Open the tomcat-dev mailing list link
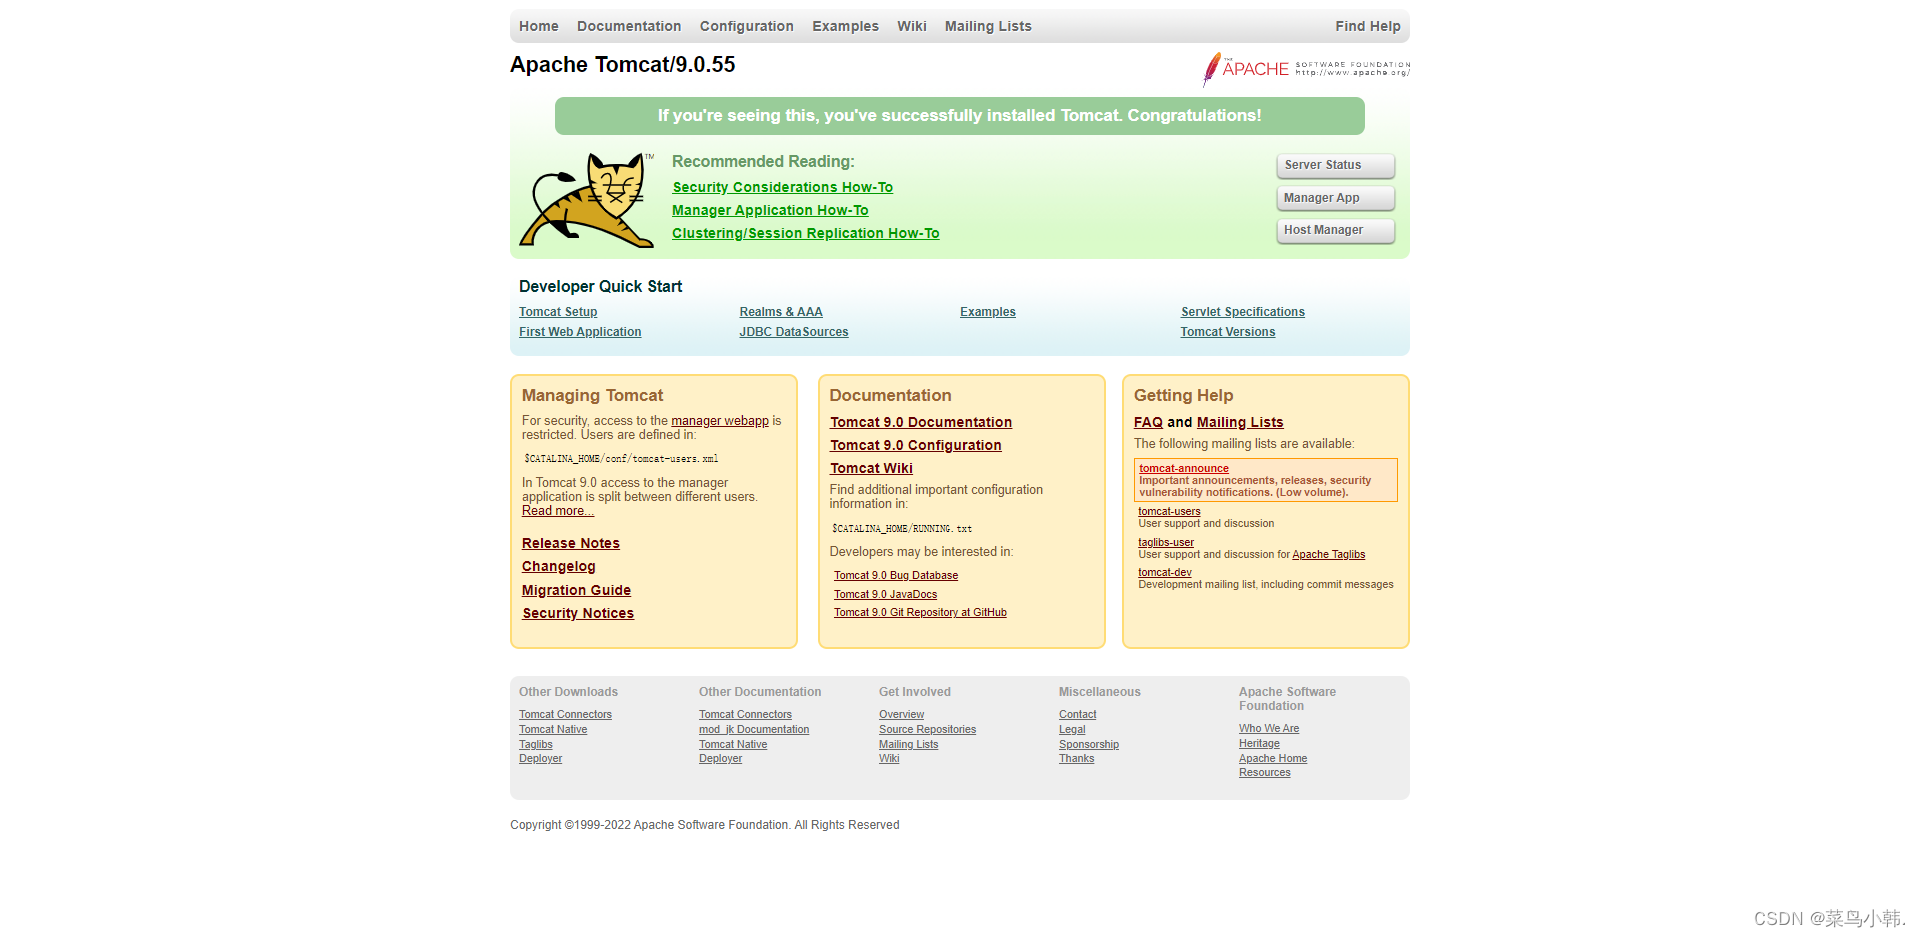This screenshot has height=937, width=1920. [x=1165, y=572]
